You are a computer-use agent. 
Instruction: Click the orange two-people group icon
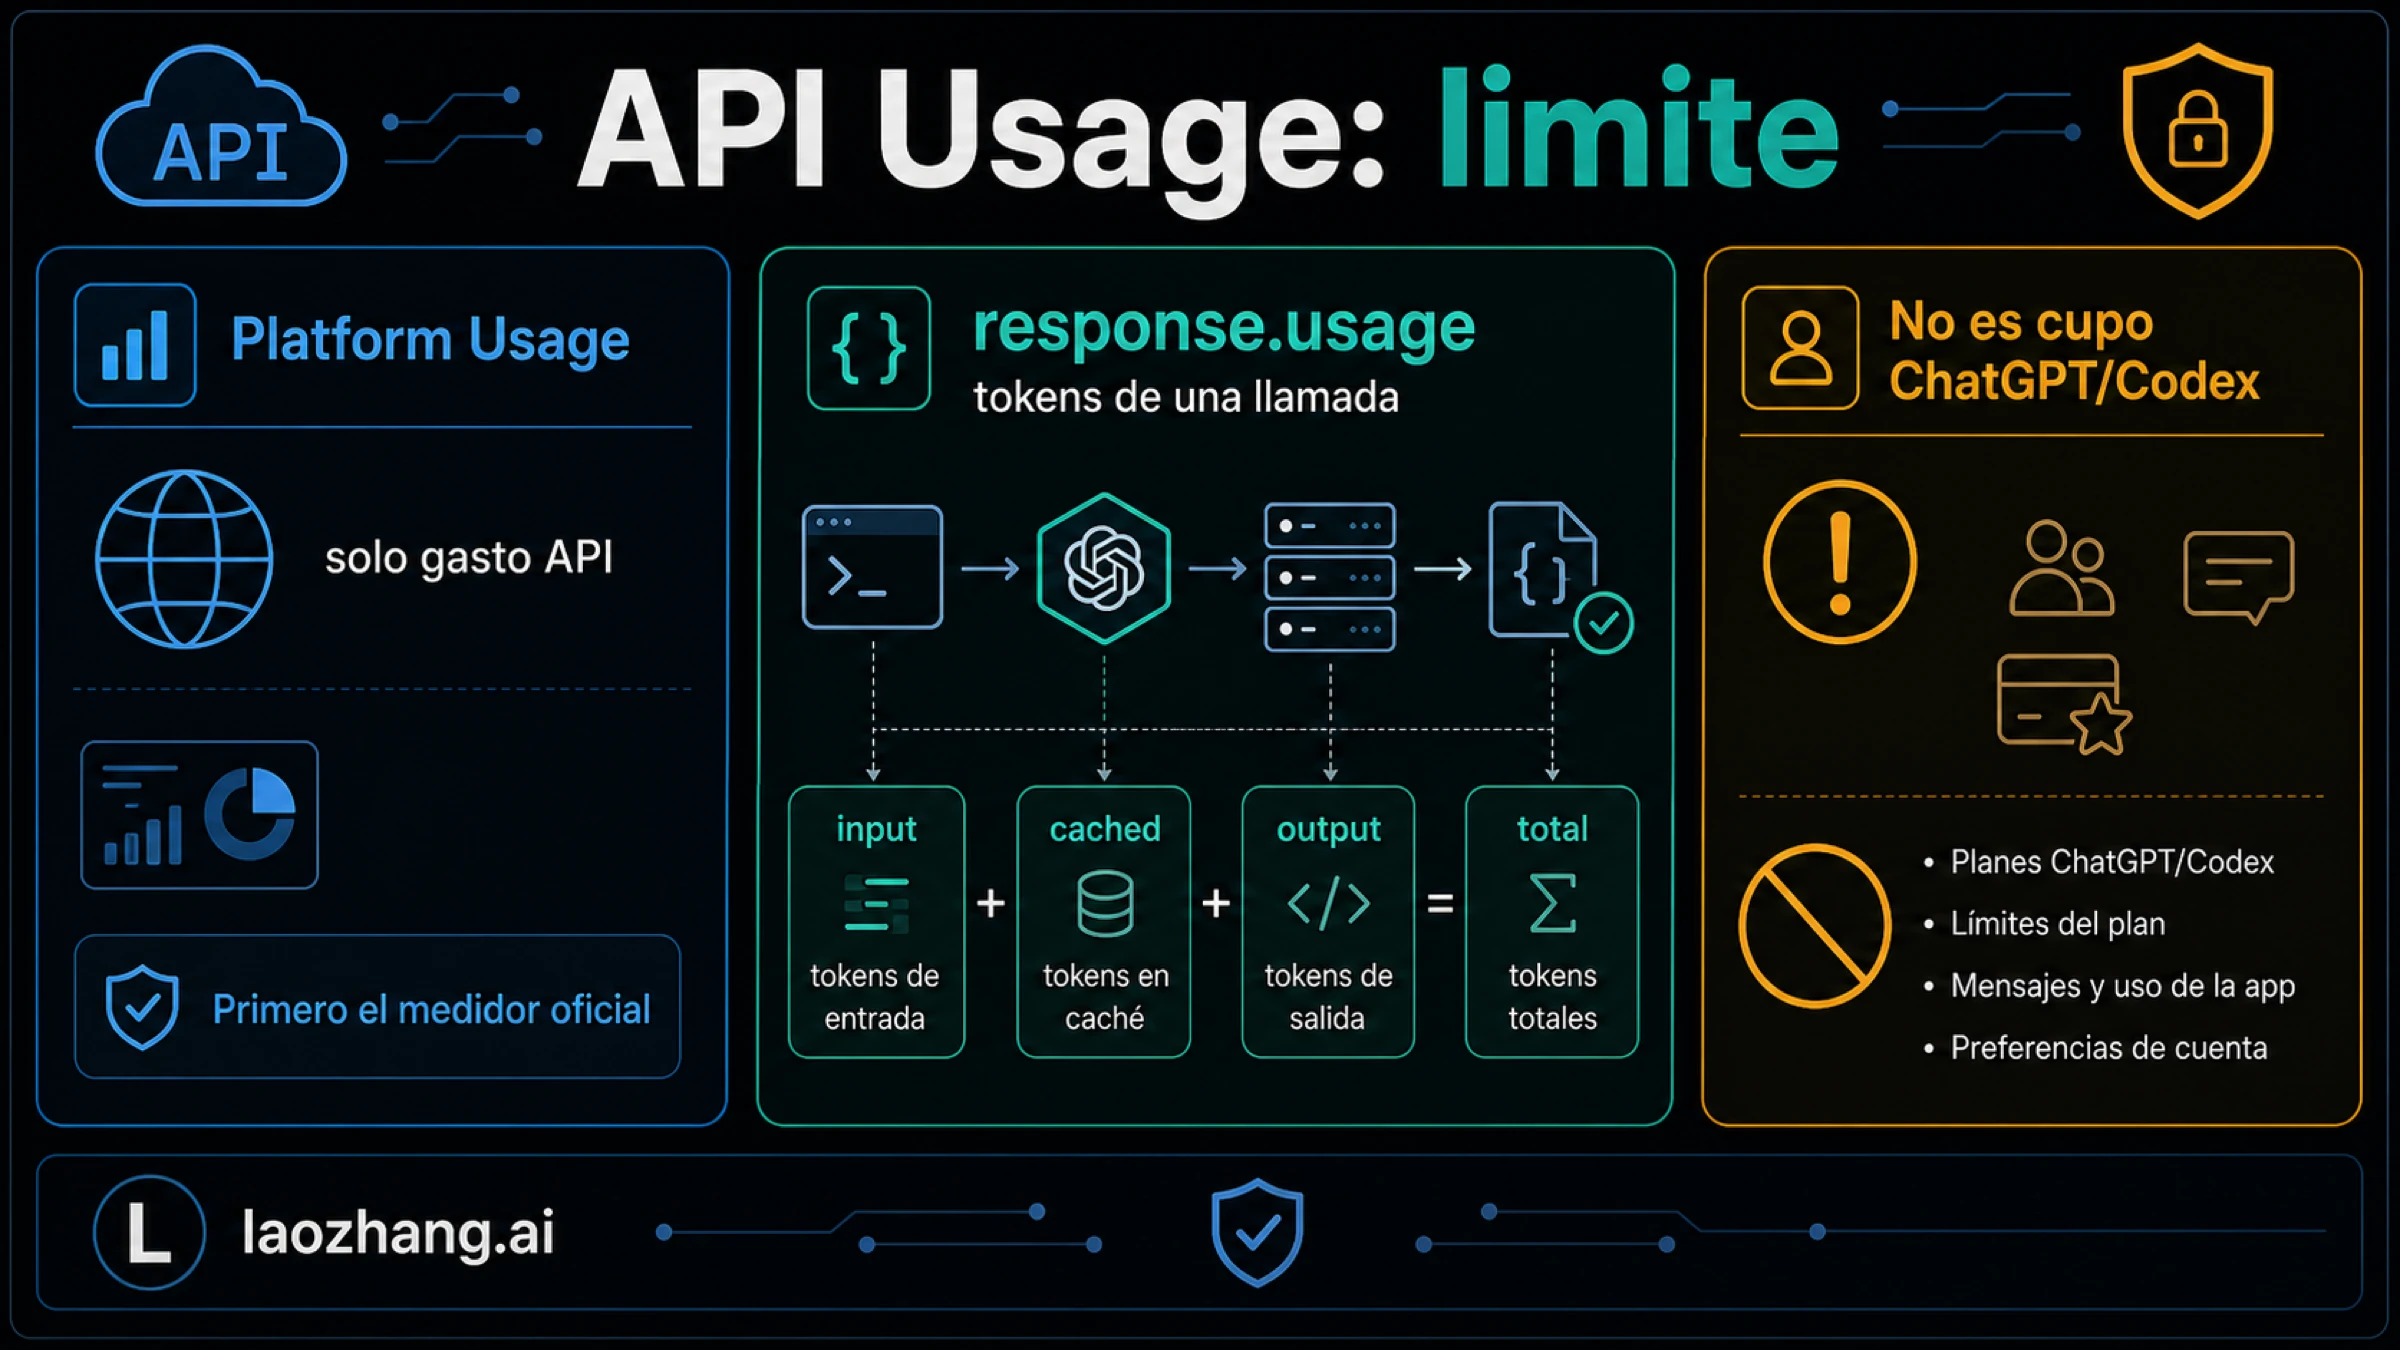pos(2061,568)
